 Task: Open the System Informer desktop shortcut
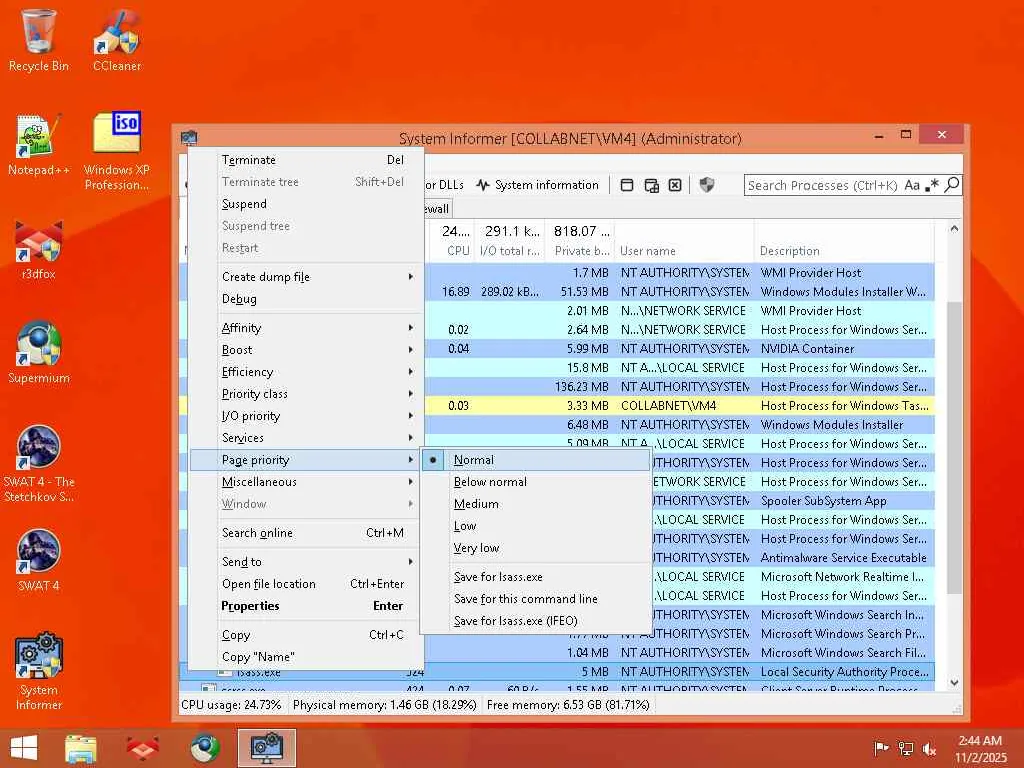(x=39, y=671)
